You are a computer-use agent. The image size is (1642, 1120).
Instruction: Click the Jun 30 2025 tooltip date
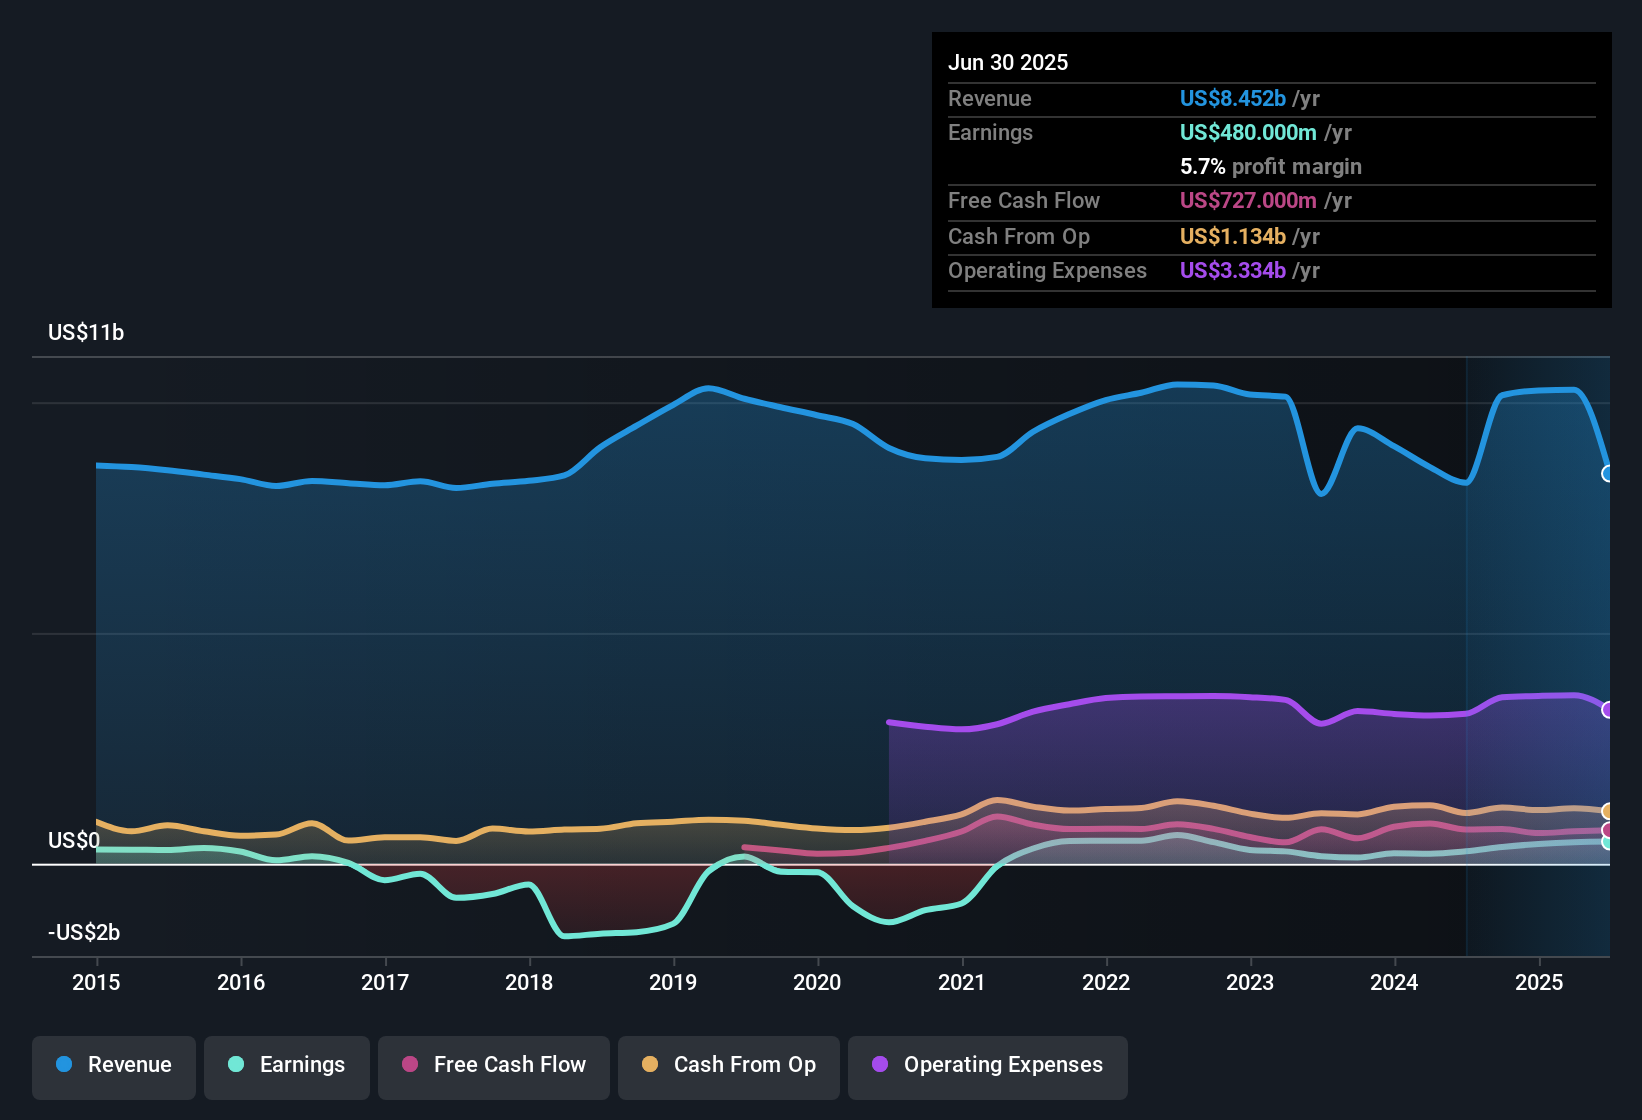[1008, 62]
